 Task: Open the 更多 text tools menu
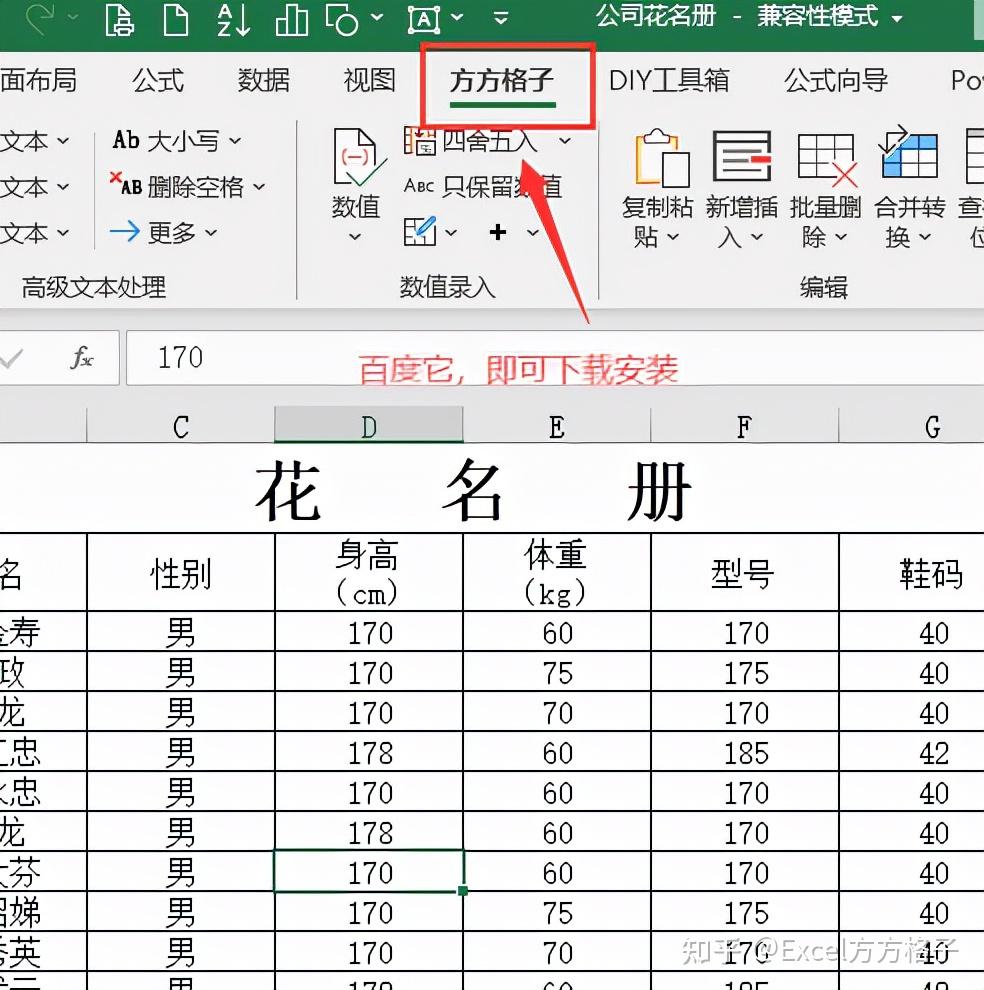[x=164, y=232]
